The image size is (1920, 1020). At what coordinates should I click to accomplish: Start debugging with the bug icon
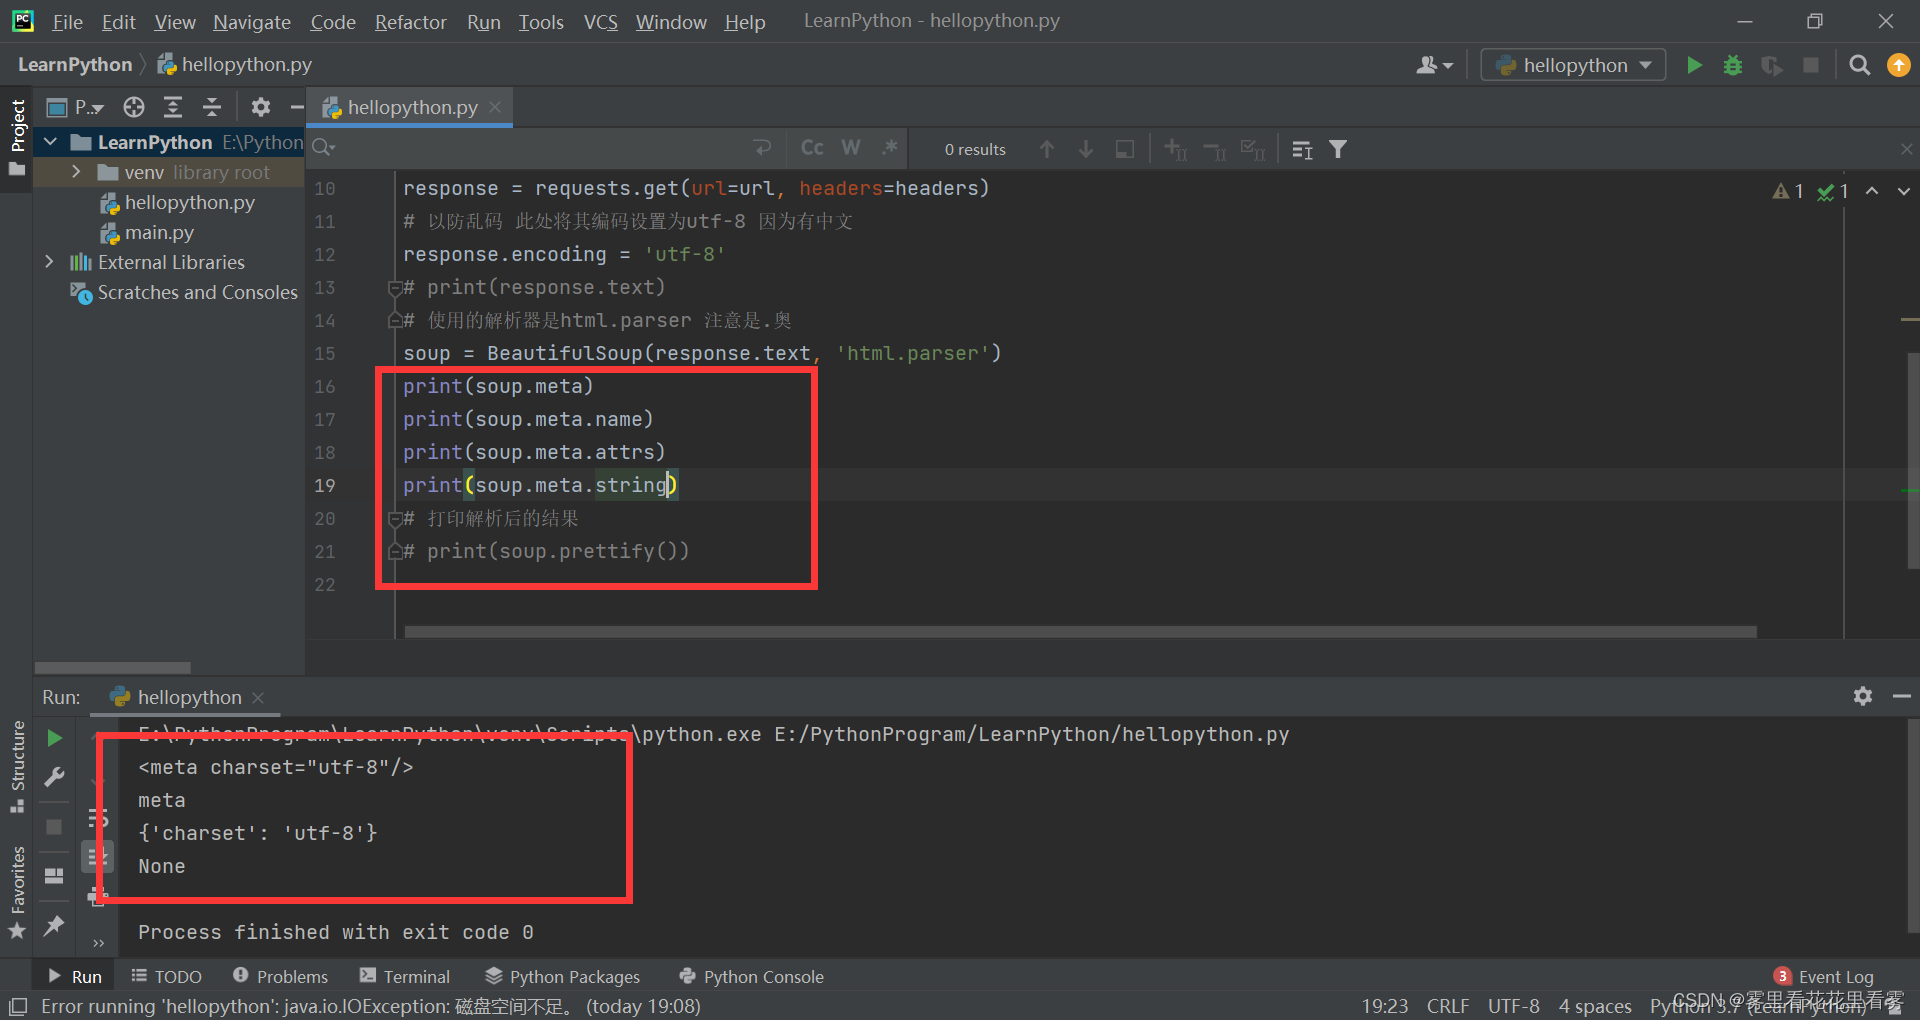pyautogui.click(x=1733, y=65)
